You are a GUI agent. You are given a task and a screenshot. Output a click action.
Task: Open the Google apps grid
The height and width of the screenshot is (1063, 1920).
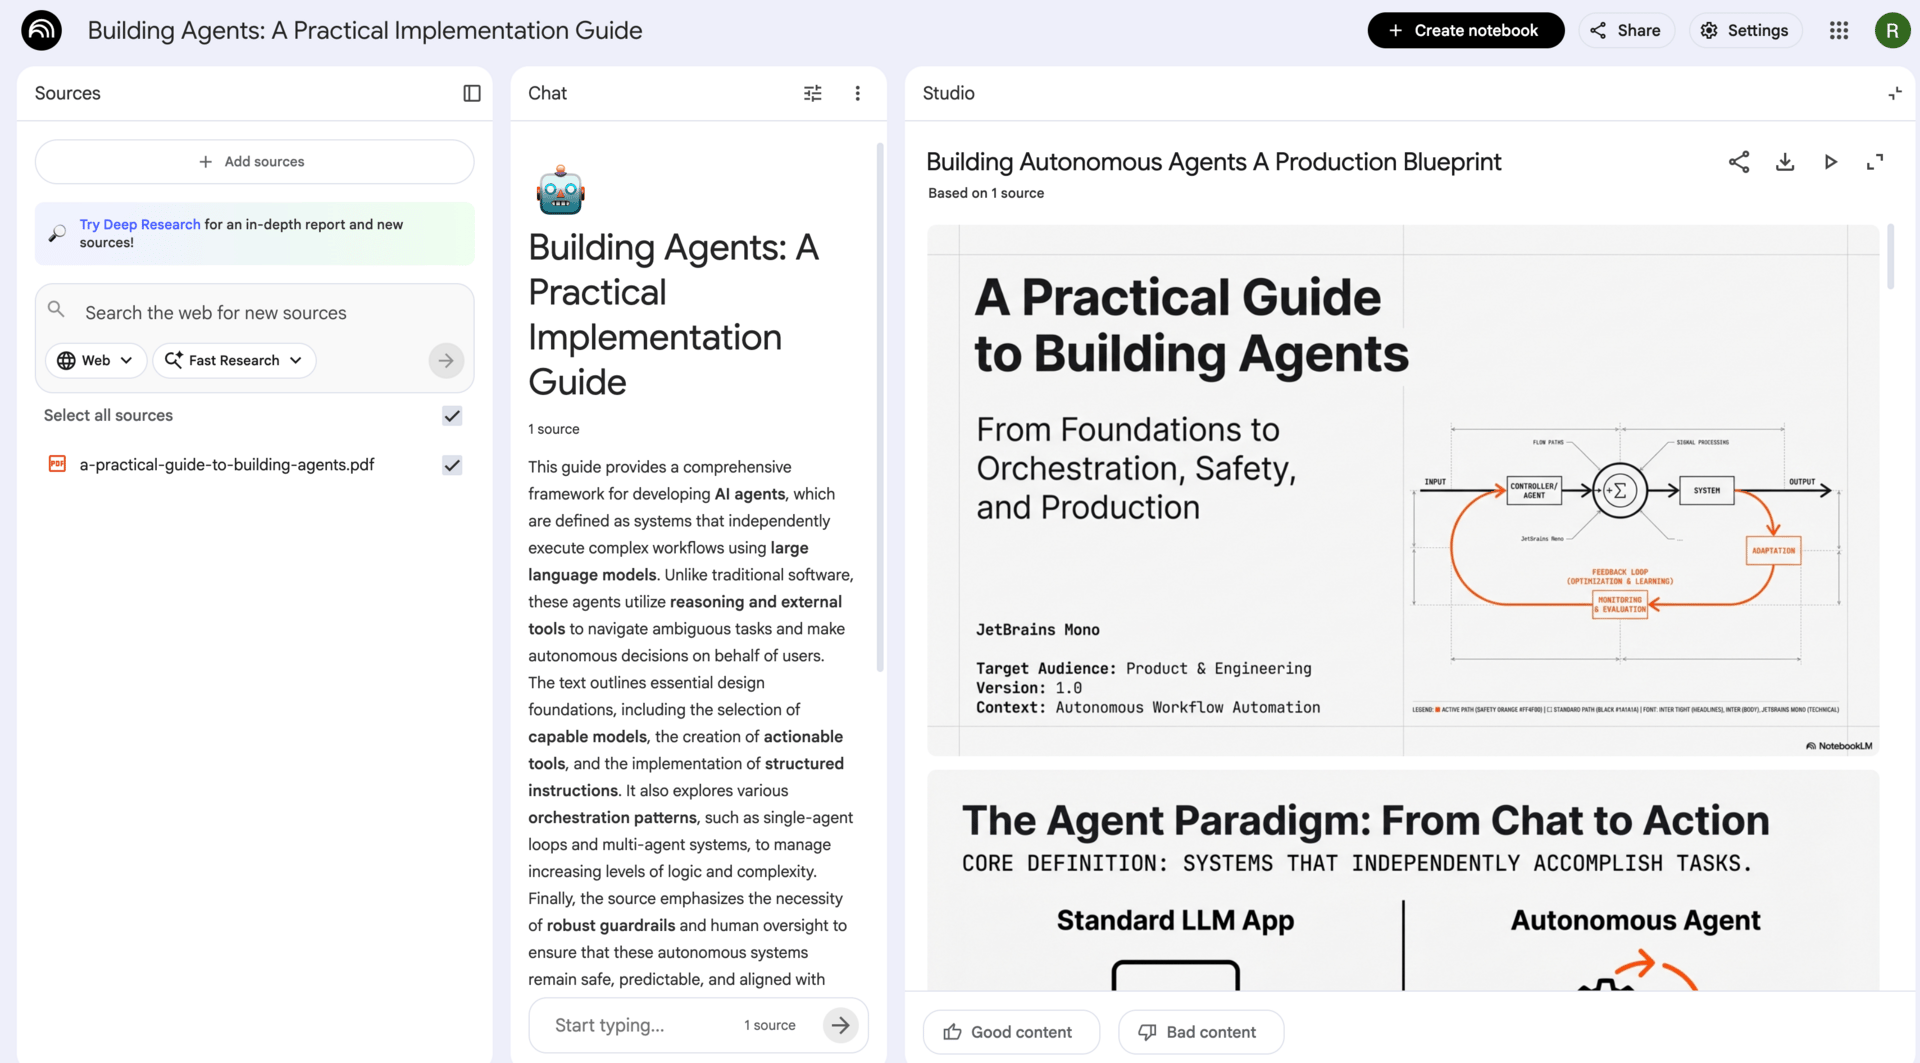pyautogui.click(x=1839, y=31)
